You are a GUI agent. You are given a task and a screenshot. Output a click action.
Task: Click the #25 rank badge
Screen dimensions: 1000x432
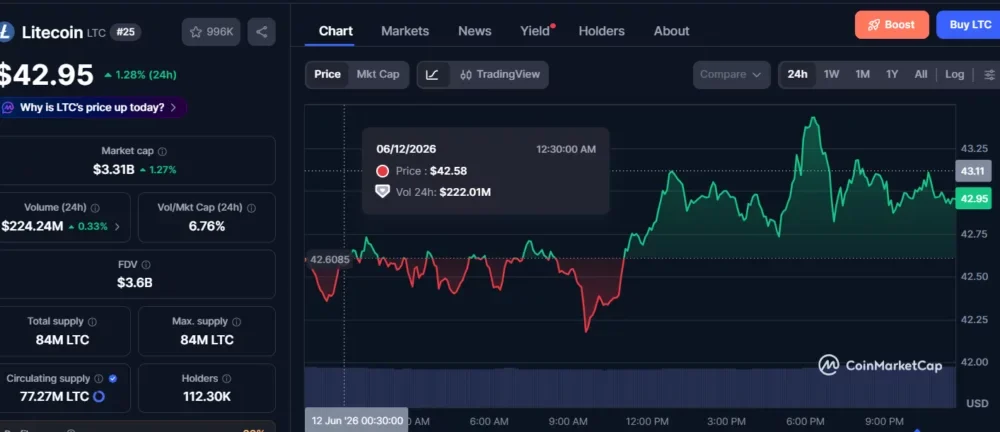pyautogui.click(x=126, y=32)
